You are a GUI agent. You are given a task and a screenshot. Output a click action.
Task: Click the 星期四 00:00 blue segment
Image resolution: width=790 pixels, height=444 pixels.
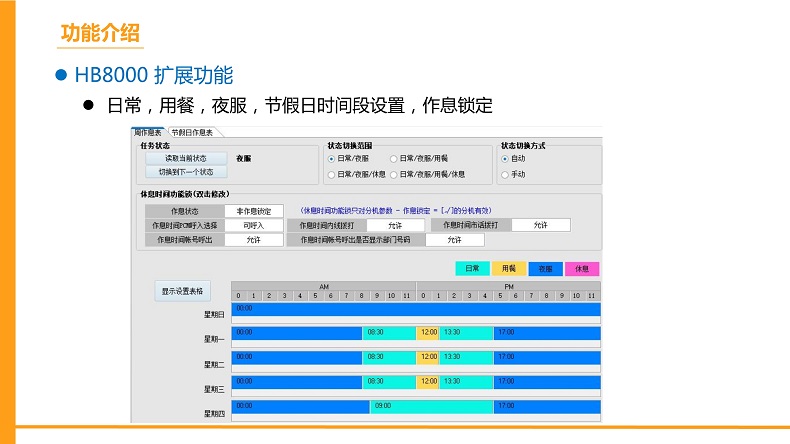point(301,407)
